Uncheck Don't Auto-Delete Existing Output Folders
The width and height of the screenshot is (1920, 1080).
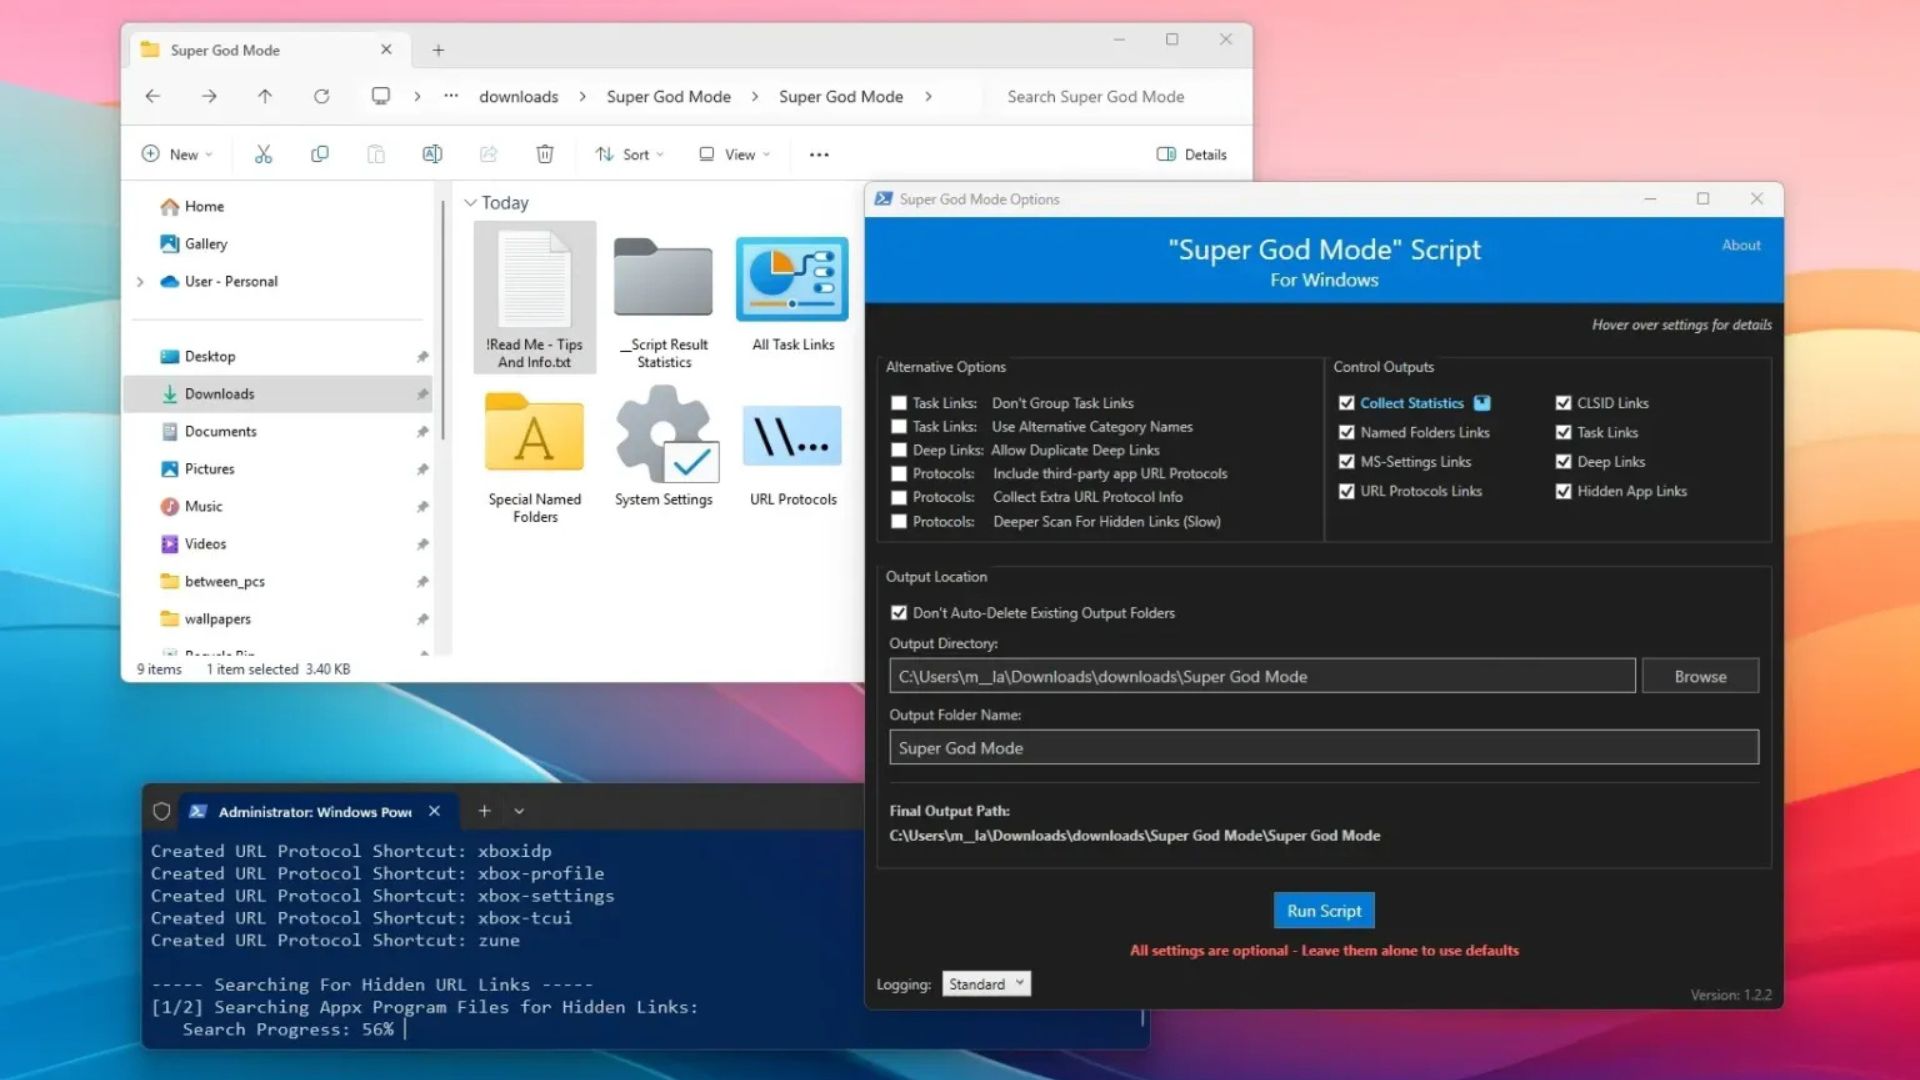coord(899,612)
